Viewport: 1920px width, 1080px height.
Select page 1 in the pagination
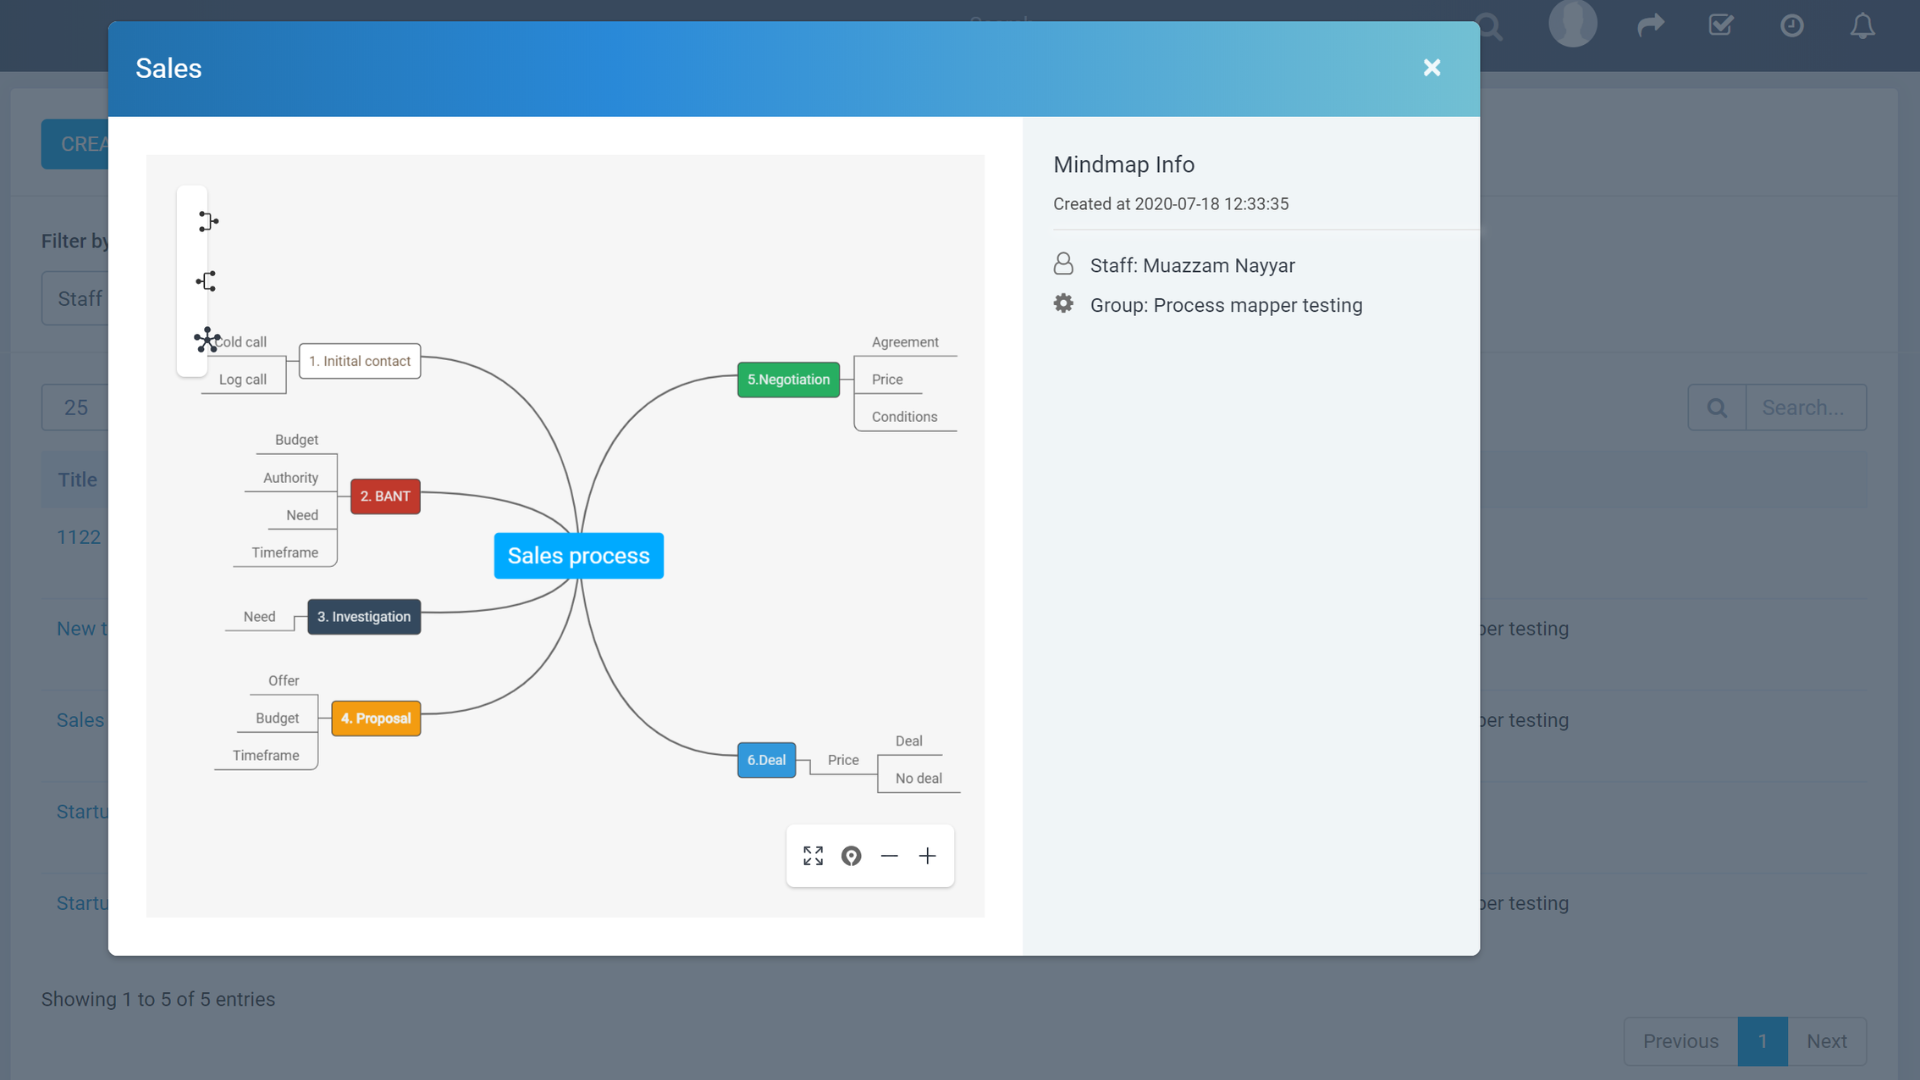(x=1762, y=1041)
